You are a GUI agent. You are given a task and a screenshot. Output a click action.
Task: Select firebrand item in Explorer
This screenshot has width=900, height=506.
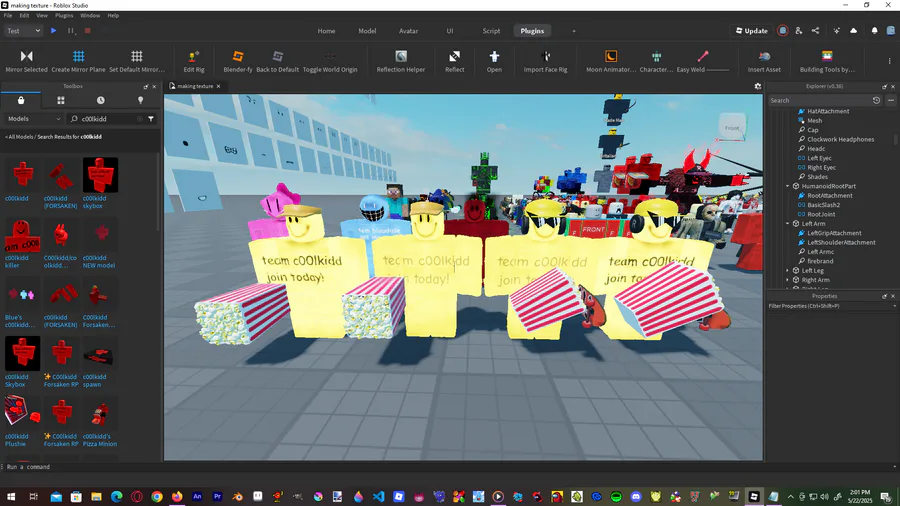coord(820,261)
